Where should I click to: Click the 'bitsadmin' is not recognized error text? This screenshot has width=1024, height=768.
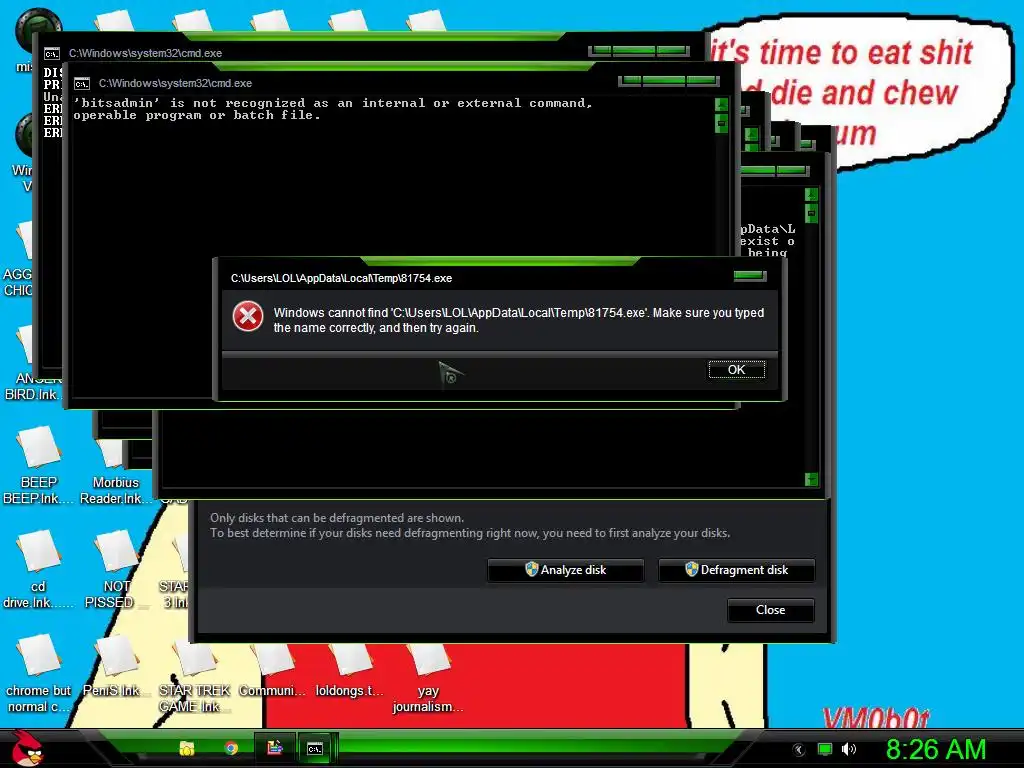[333, 109]
